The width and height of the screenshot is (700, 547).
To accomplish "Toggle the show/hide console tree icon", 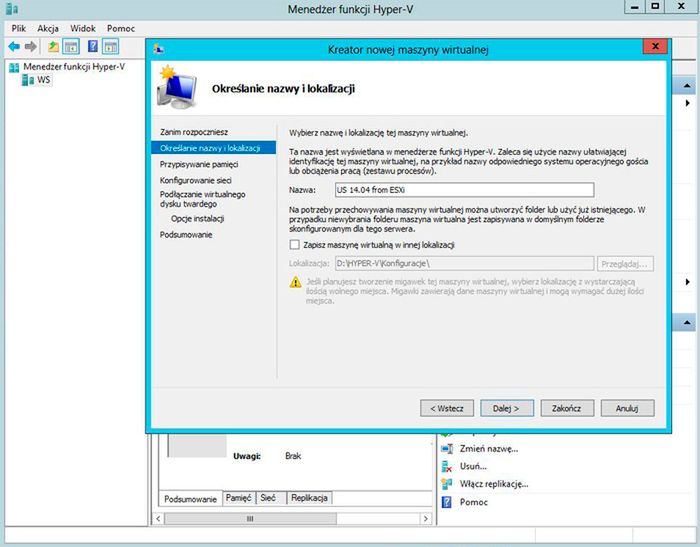I will pos(71,46).
